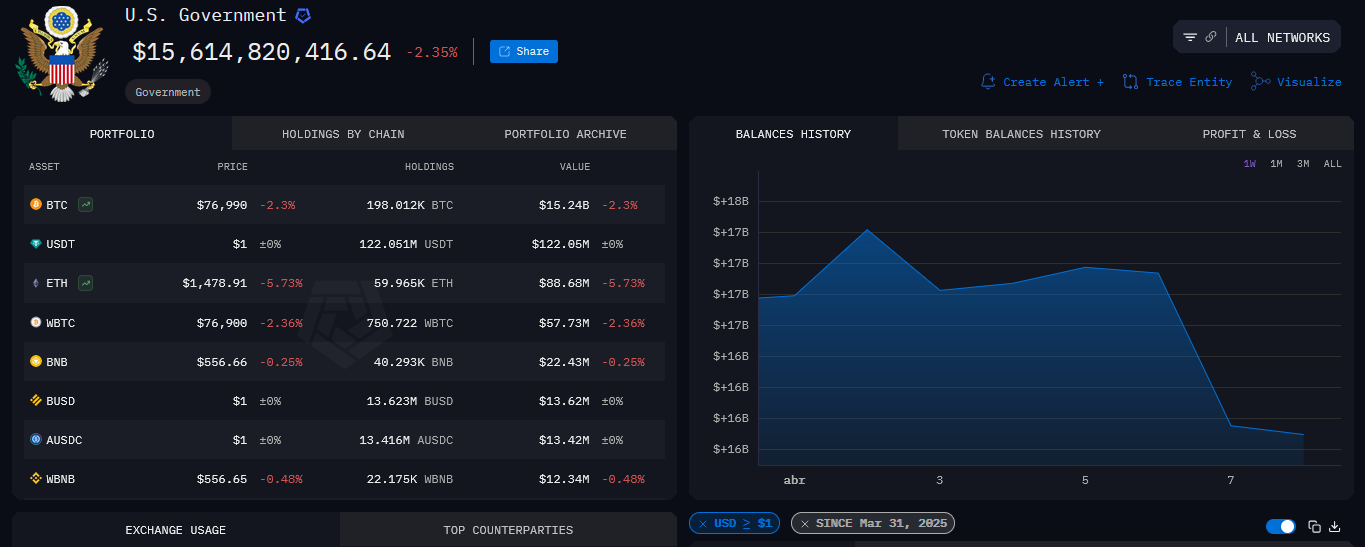Select the BALANCES HISTORY tab
This screenshot has width=1365, height=547.
pyautogui.click(x=793, y=134)
